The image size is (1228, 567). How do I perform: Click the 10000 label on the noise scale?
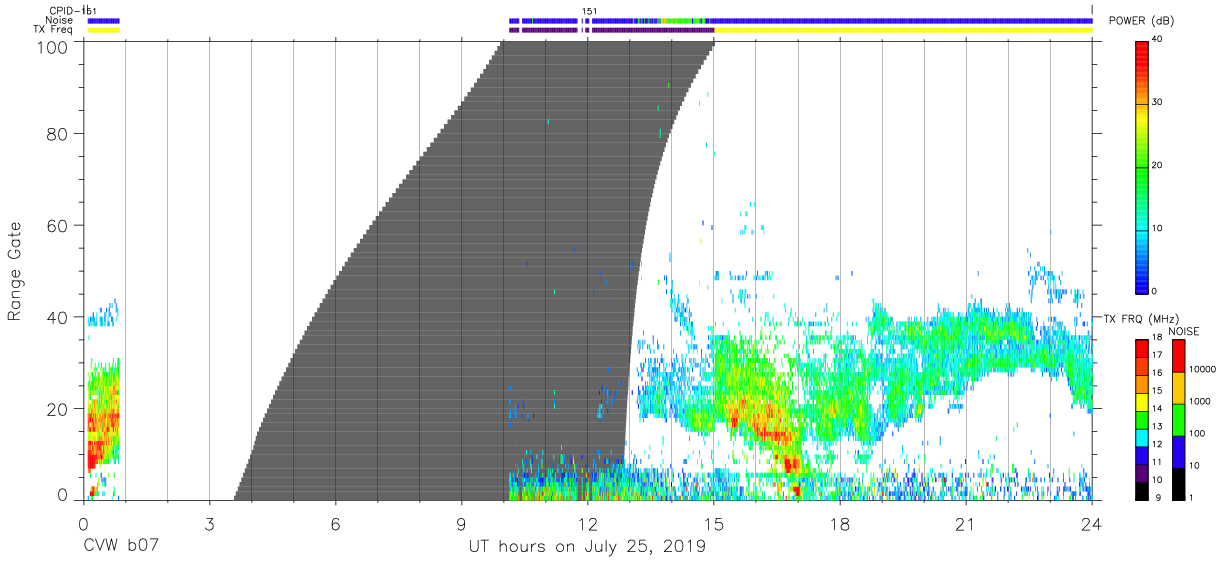coord(1201,369)
